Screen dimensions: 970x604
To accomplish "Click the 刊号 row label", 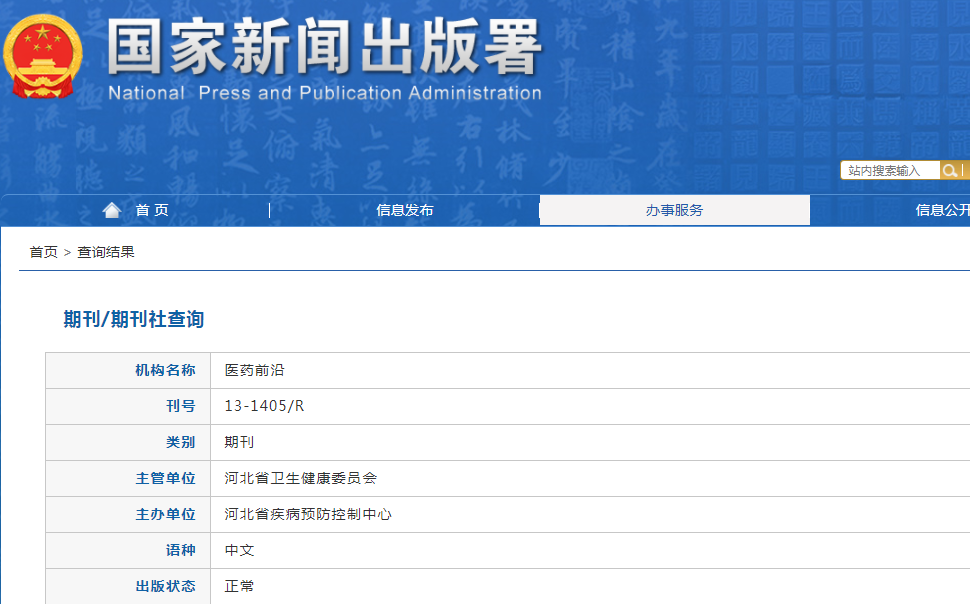I will pos(181,406).
